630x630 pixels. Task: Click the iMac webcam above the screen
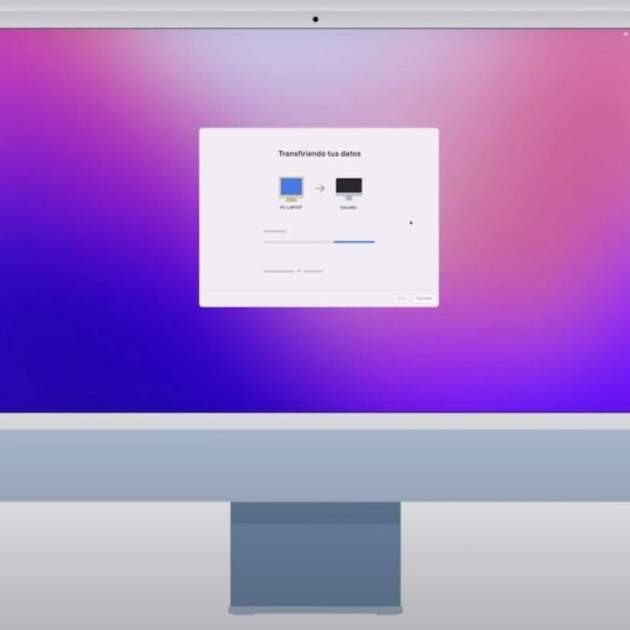315,19
